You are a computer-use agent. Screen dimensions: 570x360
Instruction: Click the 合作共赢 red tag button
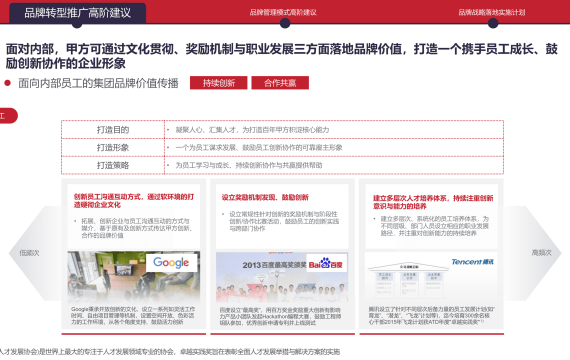pyautogui.click(x=280, y=83)
